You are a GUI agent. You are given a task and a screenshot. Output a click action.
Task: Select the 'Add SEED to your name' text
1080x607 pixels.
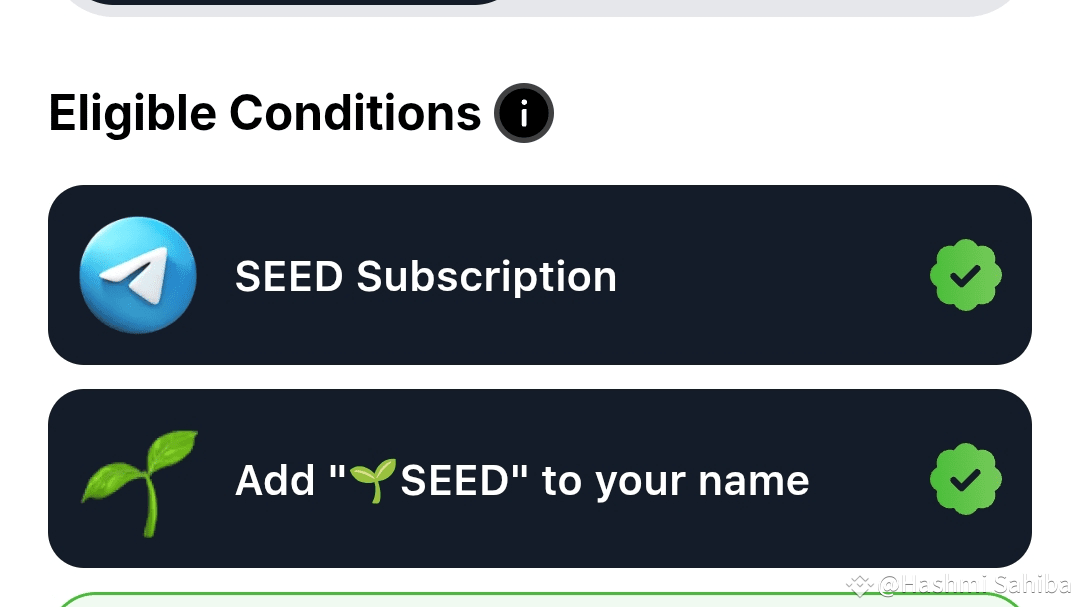(x=521, y=481)
